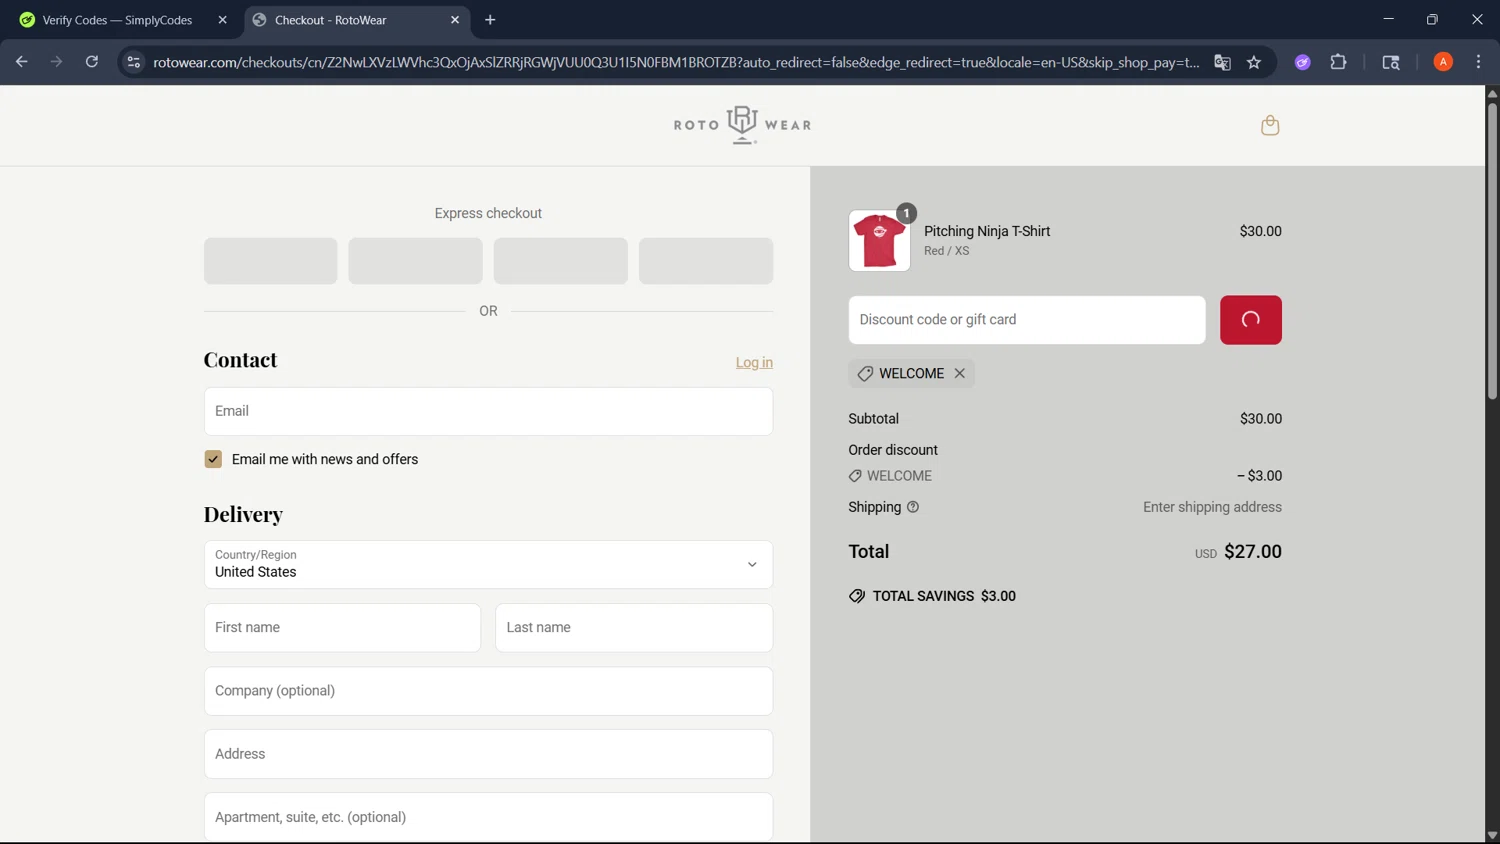Click the Subtotal $30.00 amount
Screen dimensions: 1500x844
(1260, 419)
